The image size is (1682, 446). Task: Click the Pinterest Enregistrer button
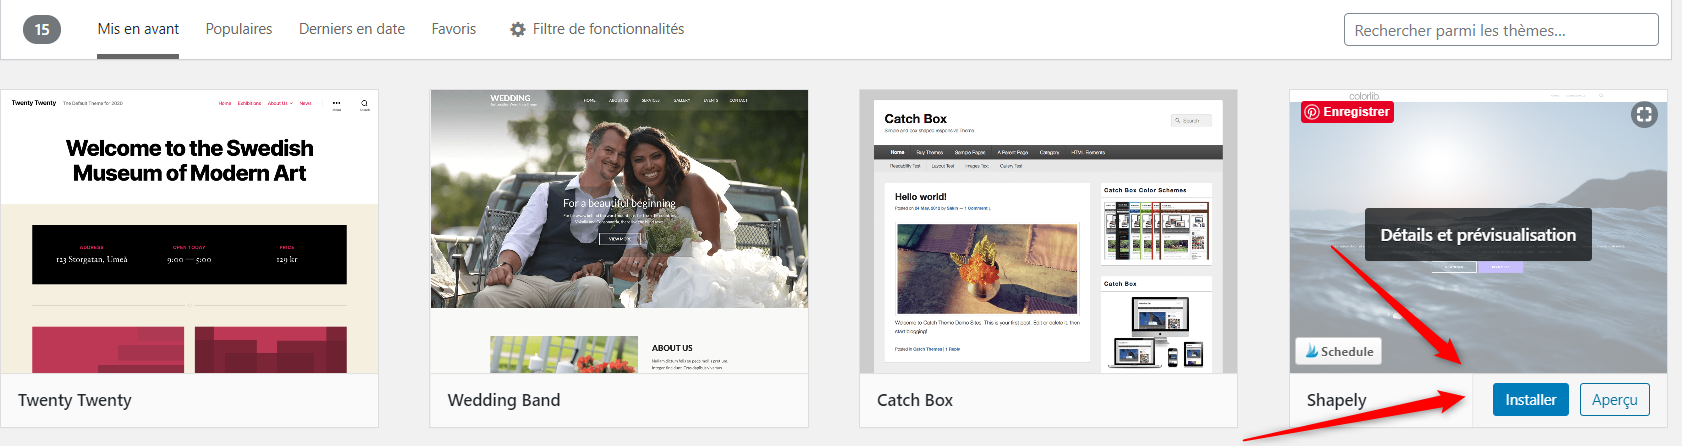1347,112
